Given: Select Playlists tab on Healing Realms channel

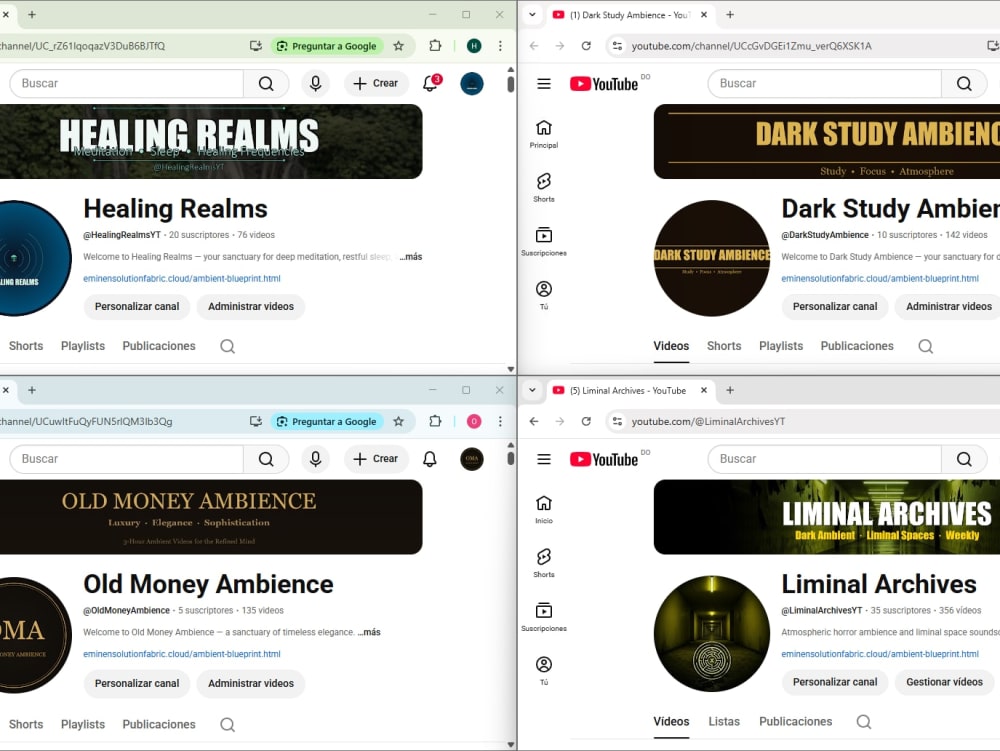Looking at the screenshot, I should [83, 346].
